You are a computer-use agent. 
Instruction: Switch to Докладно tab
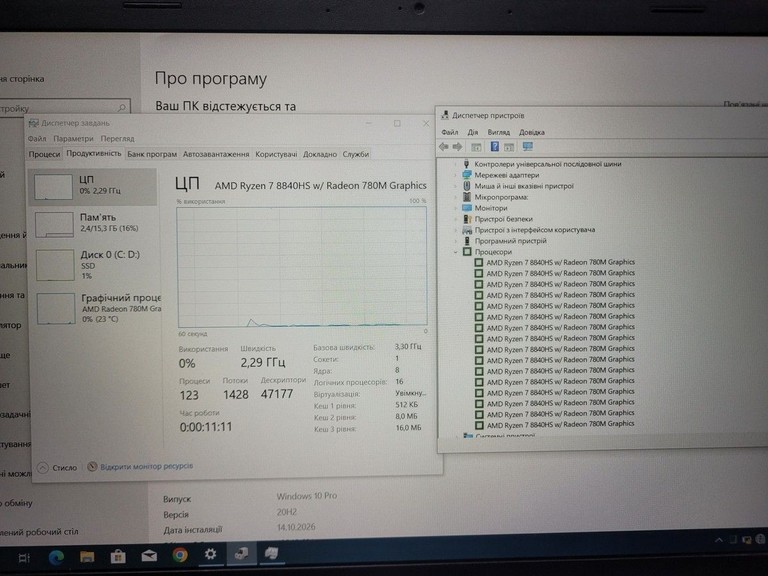(x=320, y=154)
